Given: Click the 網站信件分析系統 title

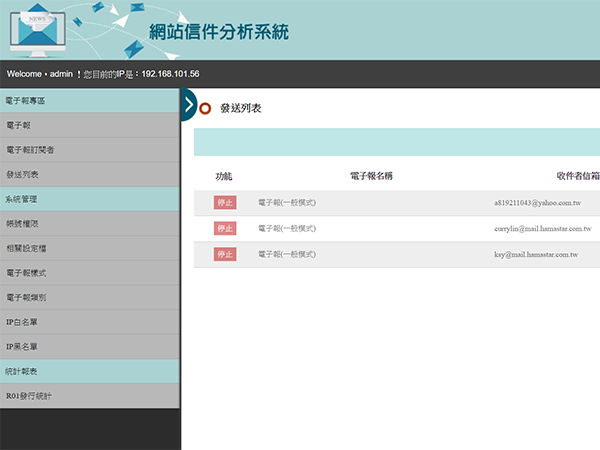Looking at the screenshot, I should point(219,31).
